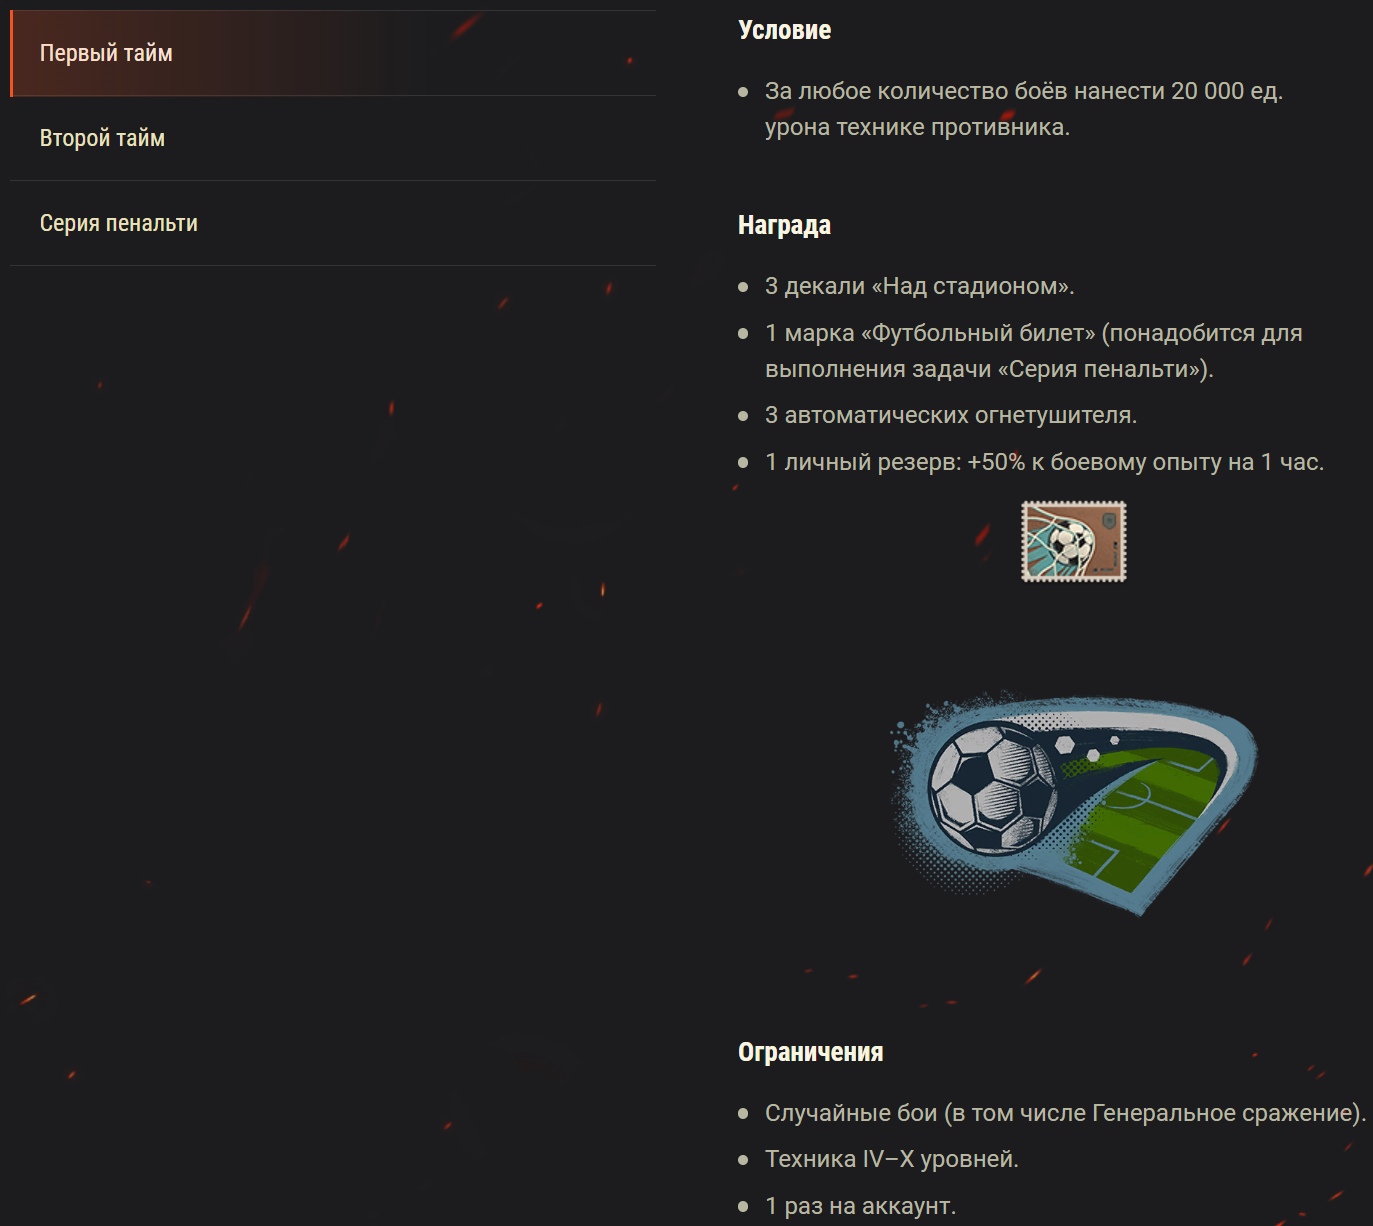The width and height of the screenshot is (1373, 1226).
Task: Click the soccer ball in the decal
Action: coord(991,789)
